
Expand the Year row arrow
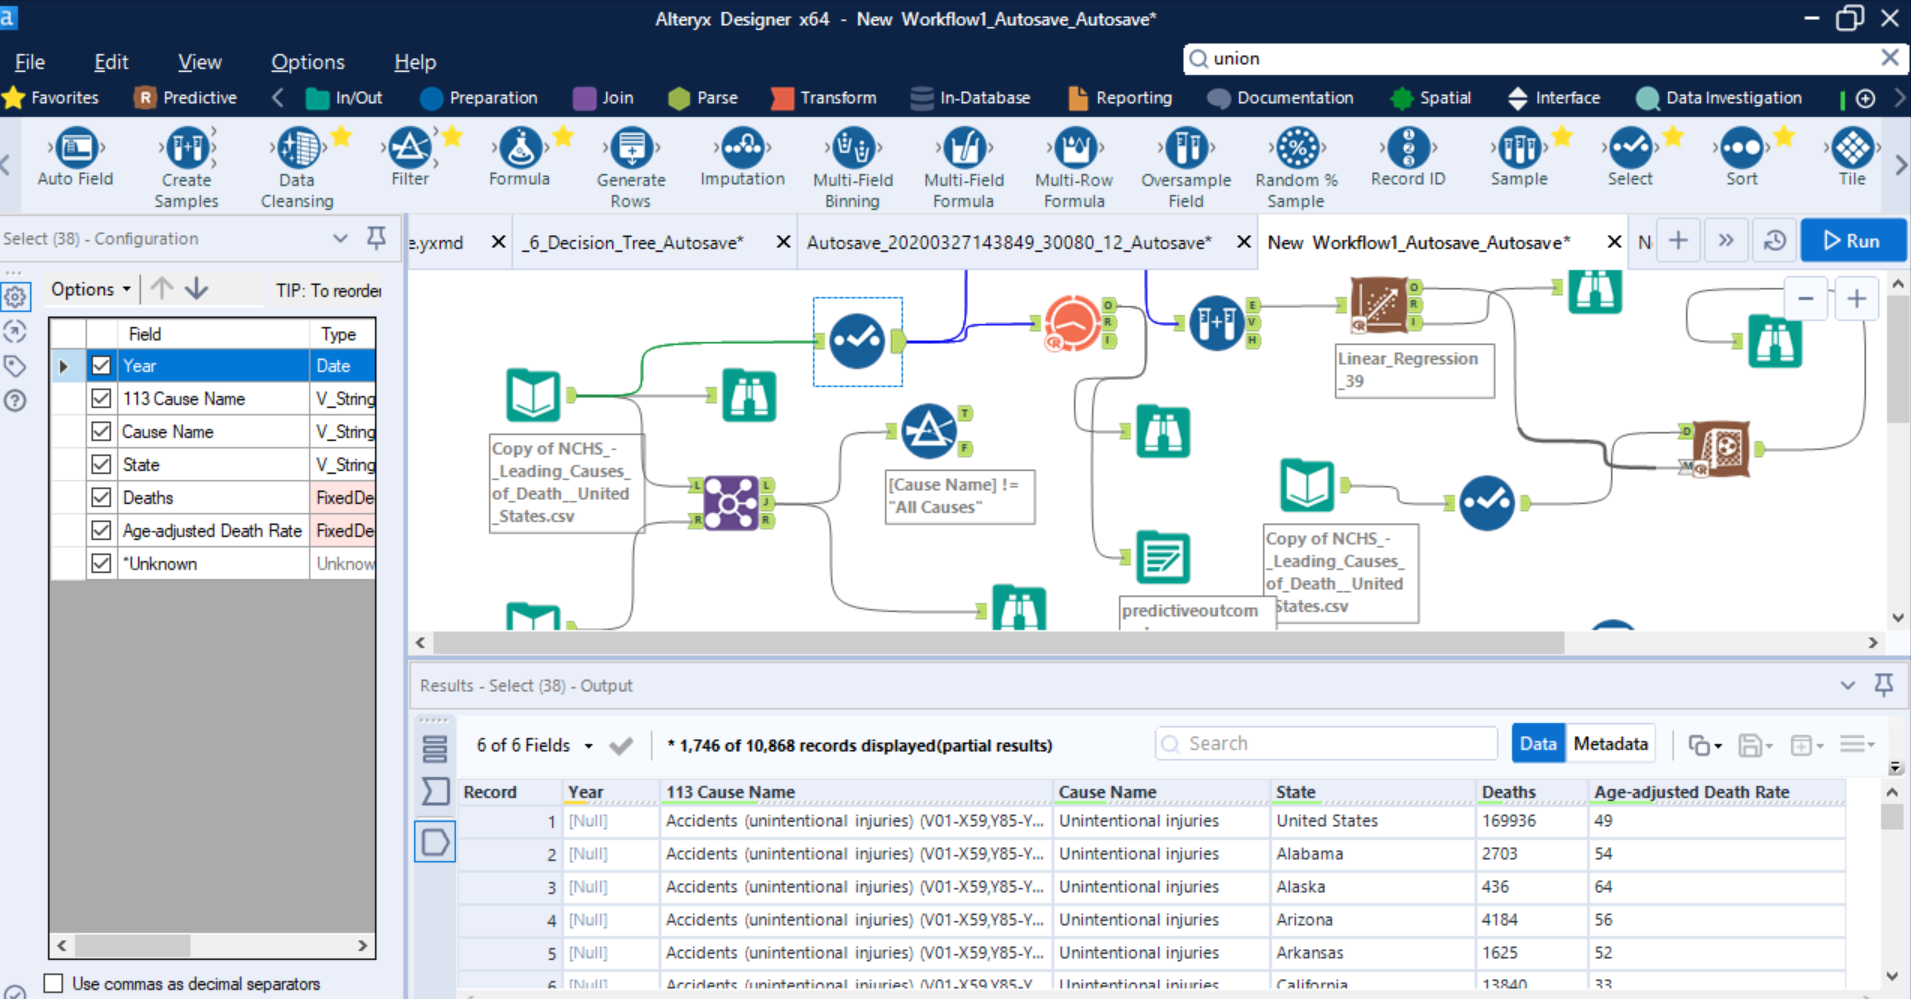[x=64, y=366]
